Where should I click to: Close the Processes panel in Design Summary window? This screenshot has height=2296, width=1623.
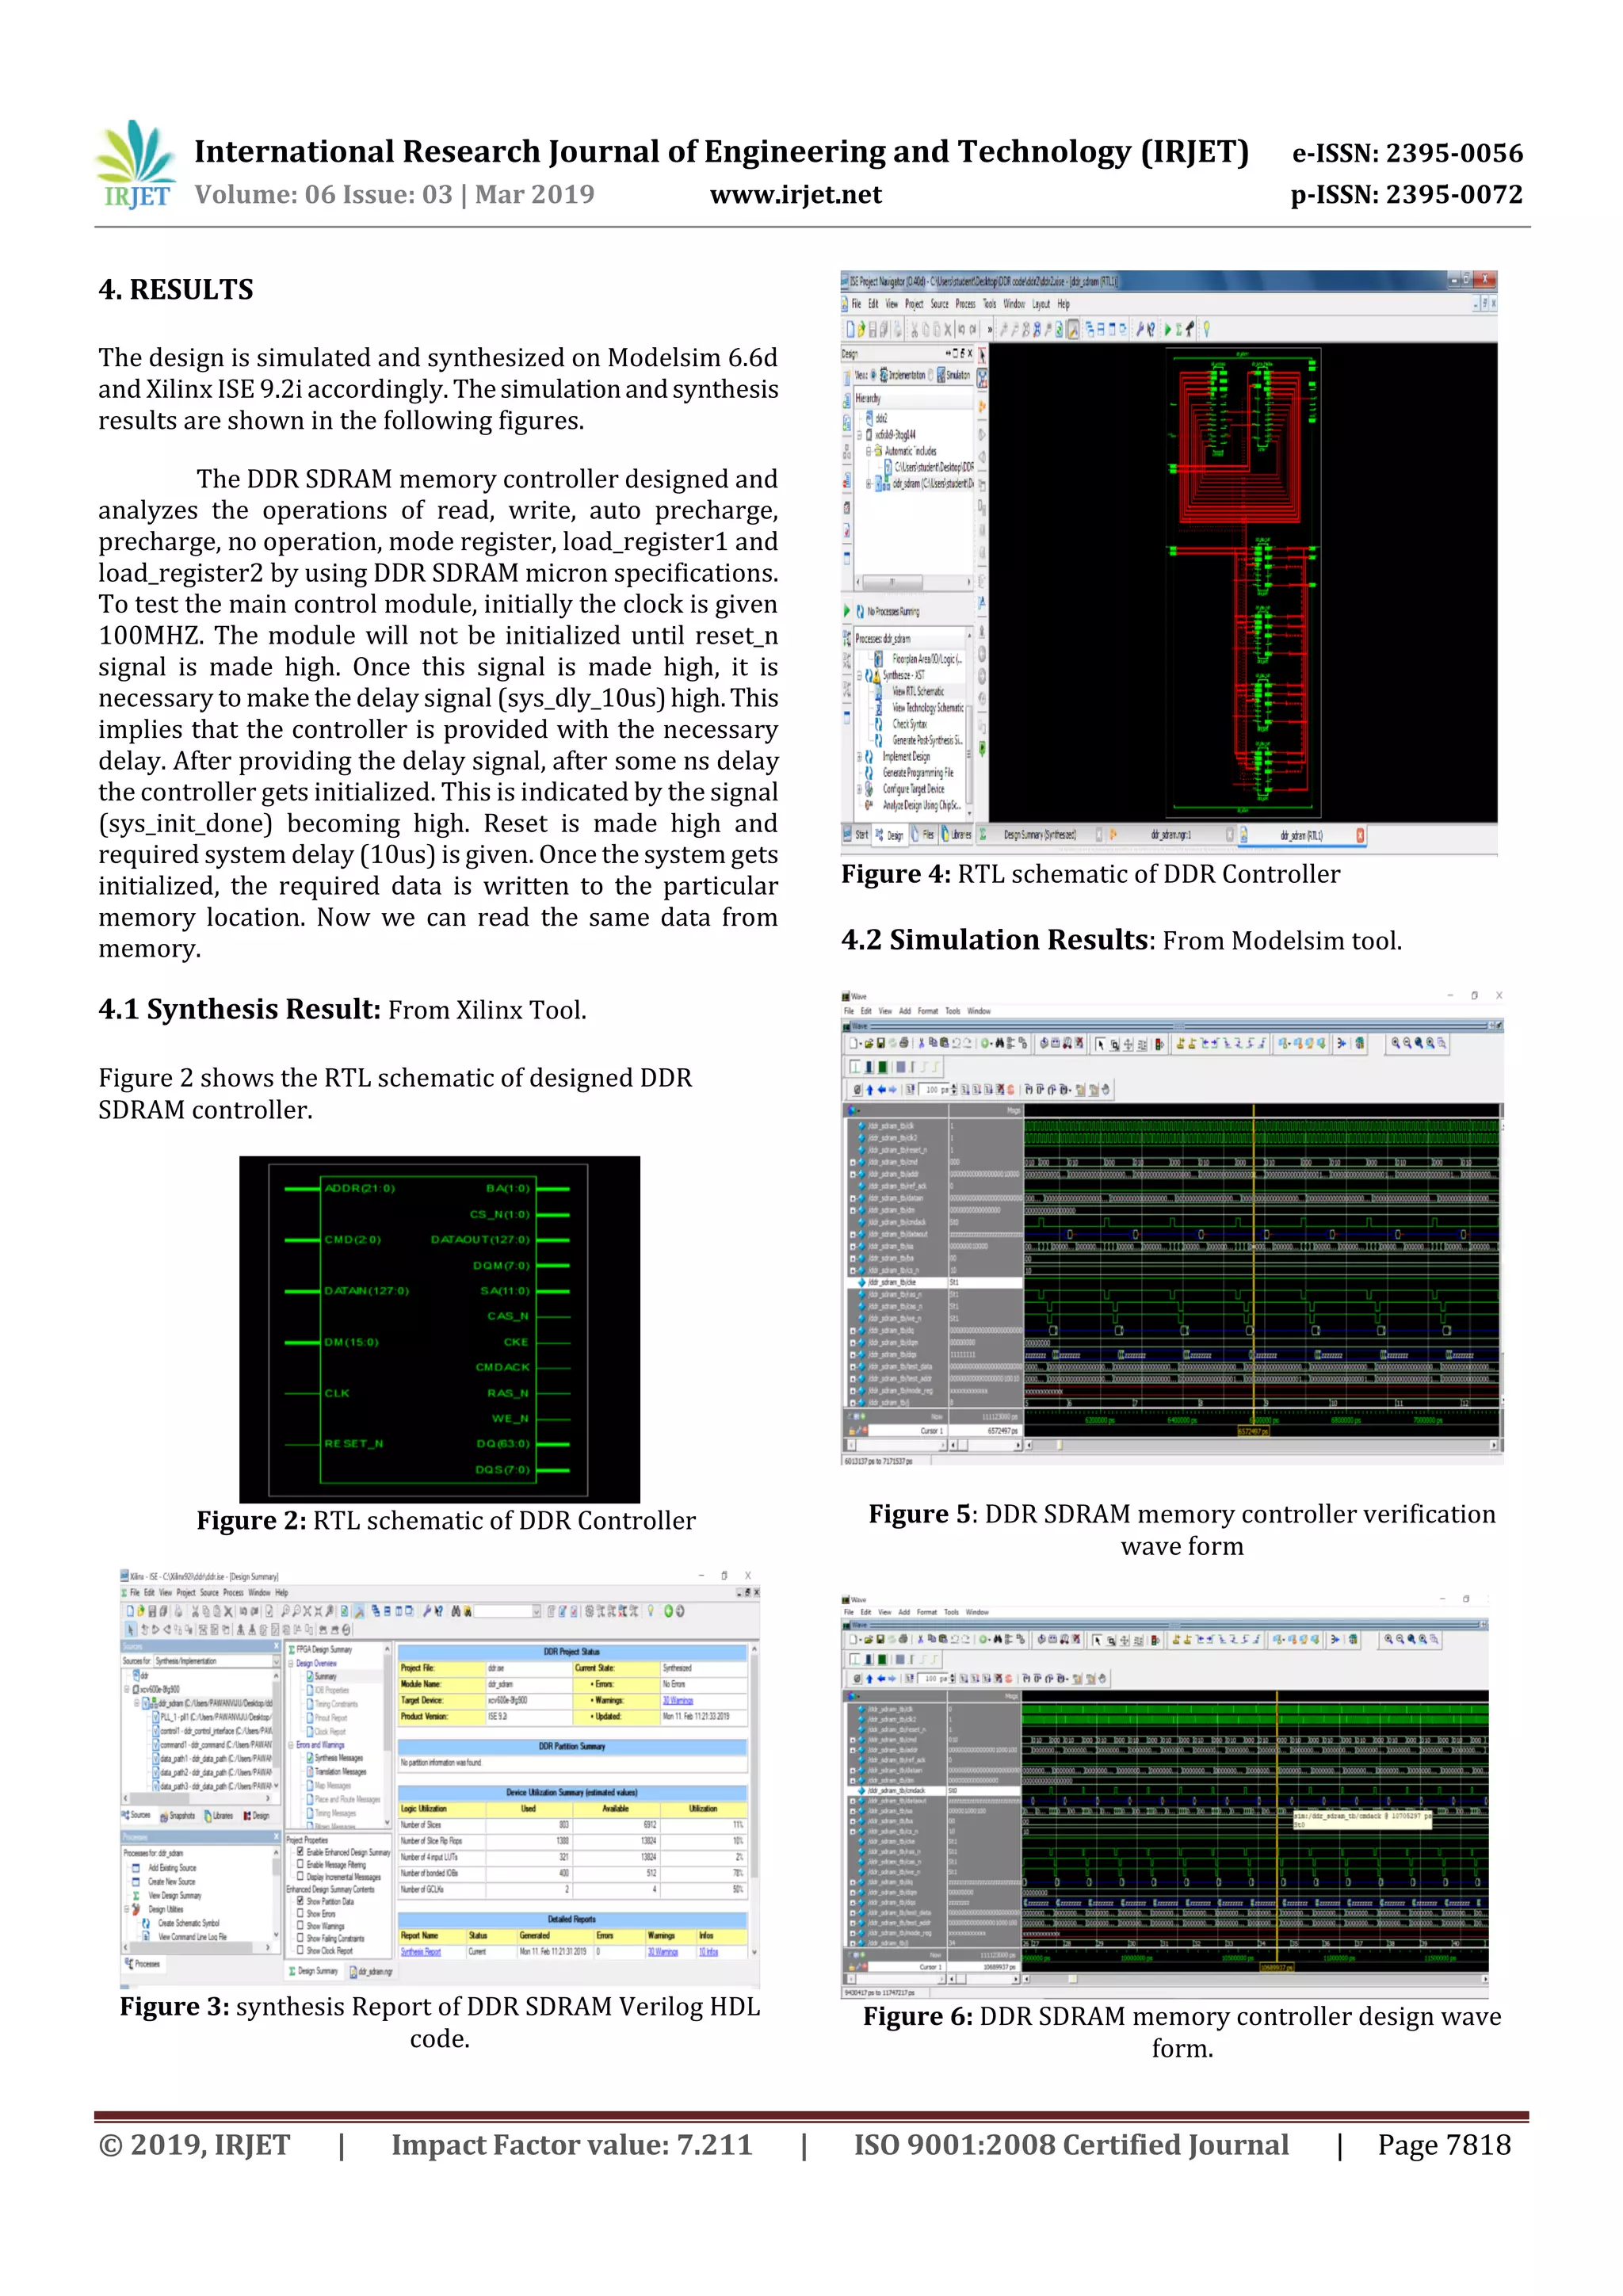[x=277, y=1836]
